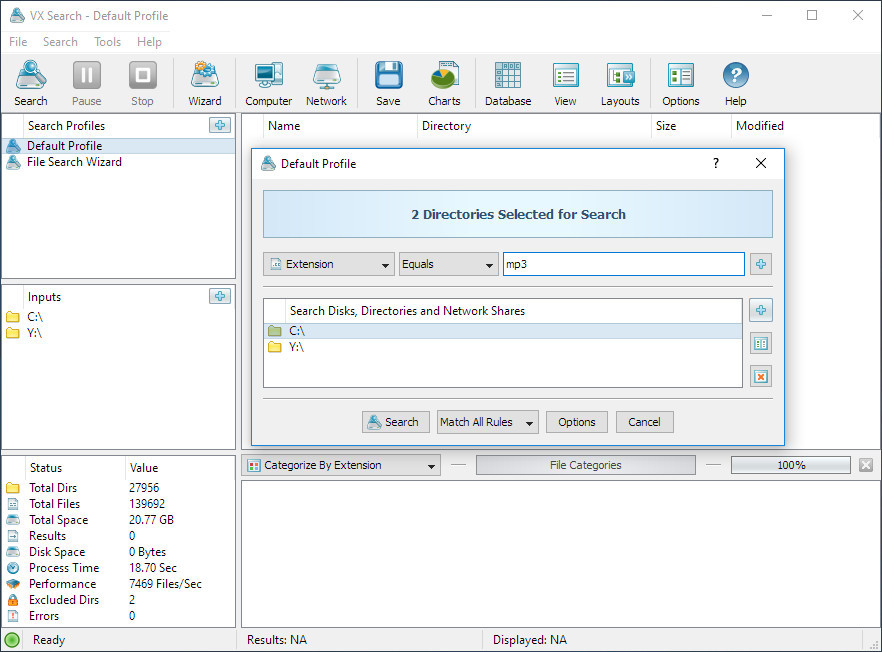Image resolution: width=882 pixels, height=652 pixels.
Task: Click the Save toolbar icon
Action: 388,83
